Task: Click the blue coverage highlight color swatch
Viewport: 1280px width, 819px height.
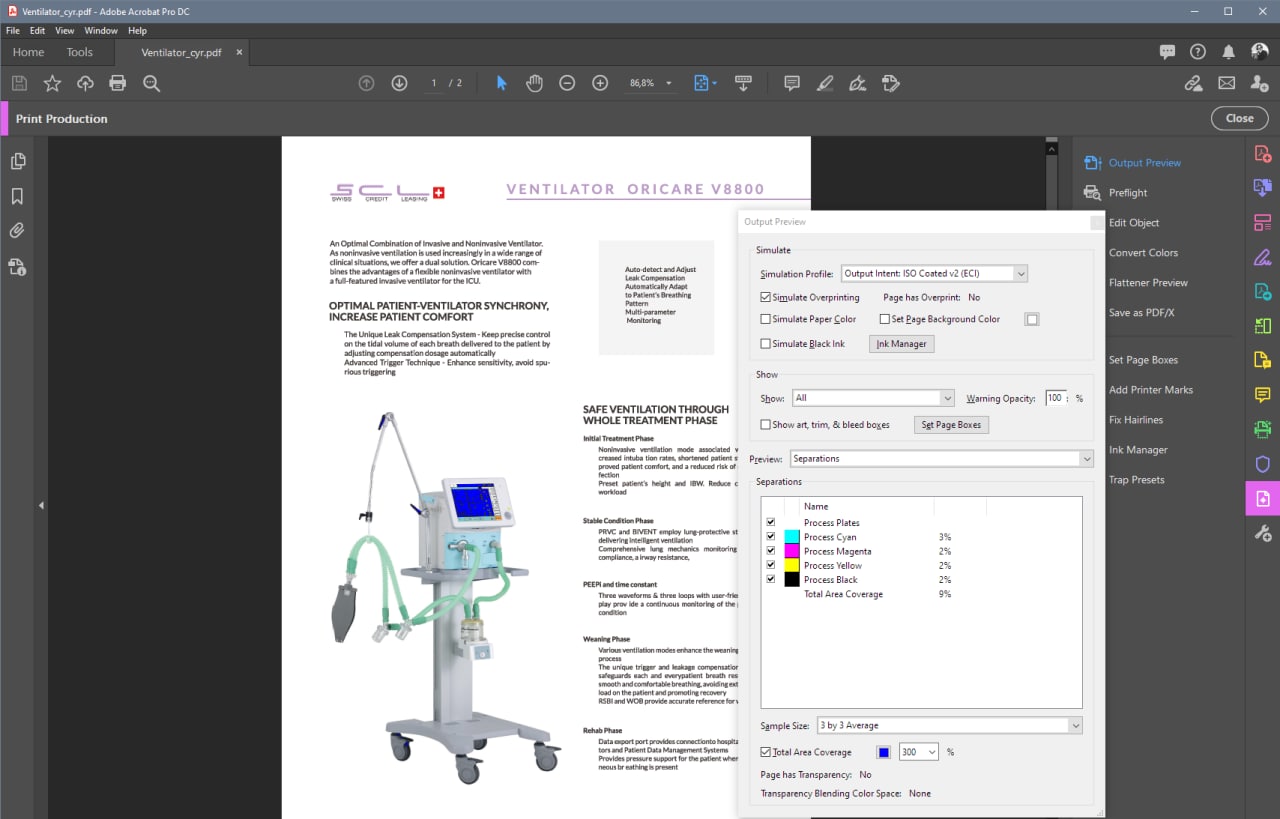Action: [883, 752]
